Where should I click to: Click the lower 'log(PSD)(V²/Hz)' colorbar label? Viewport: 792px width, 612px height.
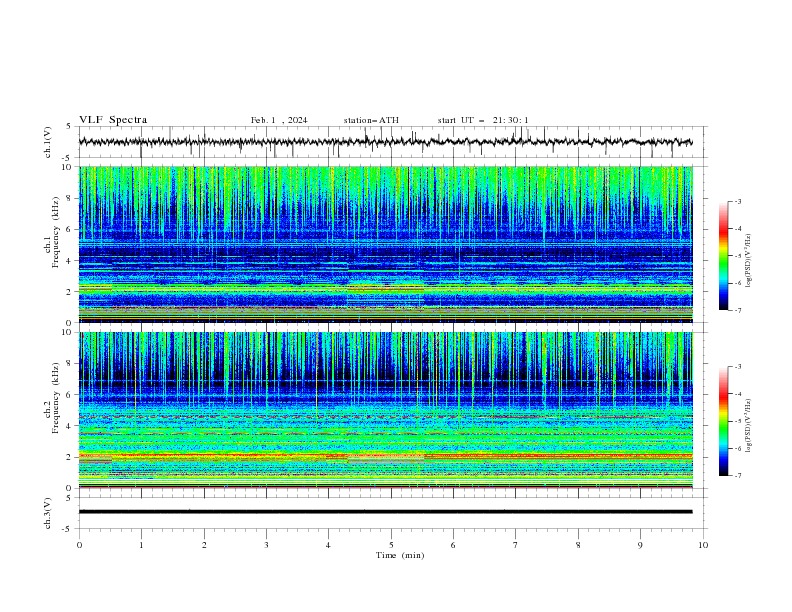(749, 426)
